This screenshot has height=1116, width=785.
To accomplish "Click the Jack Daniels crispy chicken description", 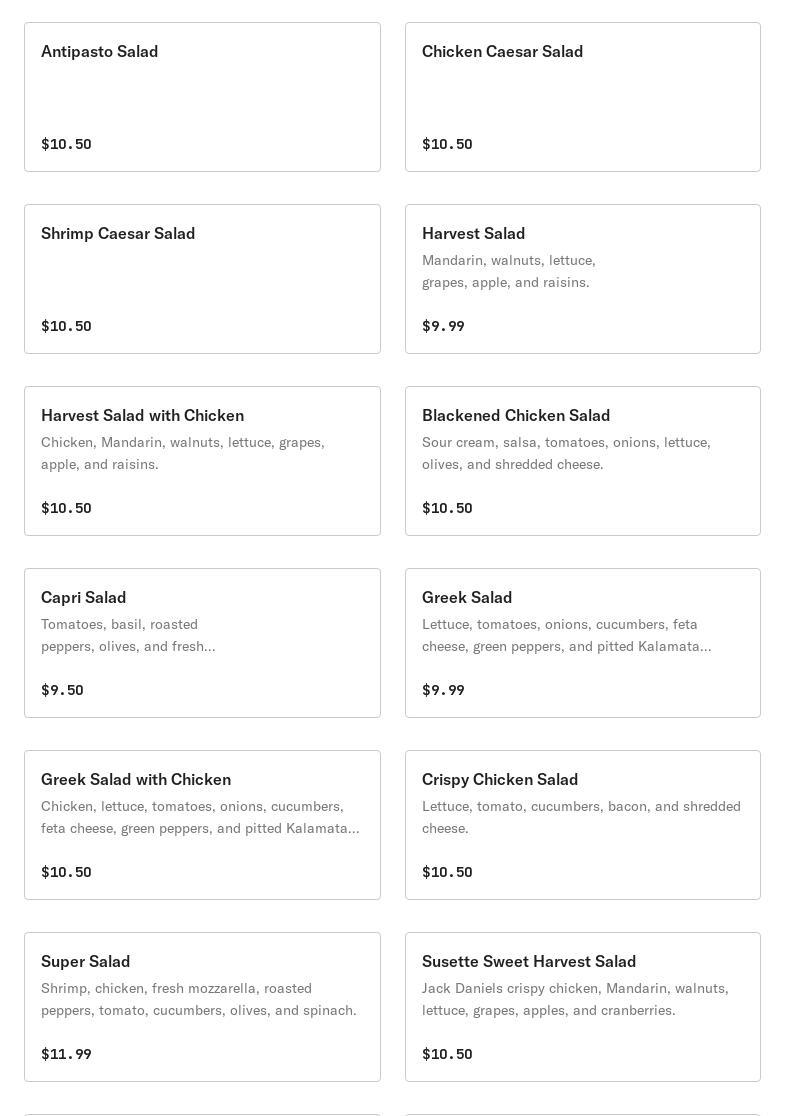I will pyautogui.click(x=575, y=999).
